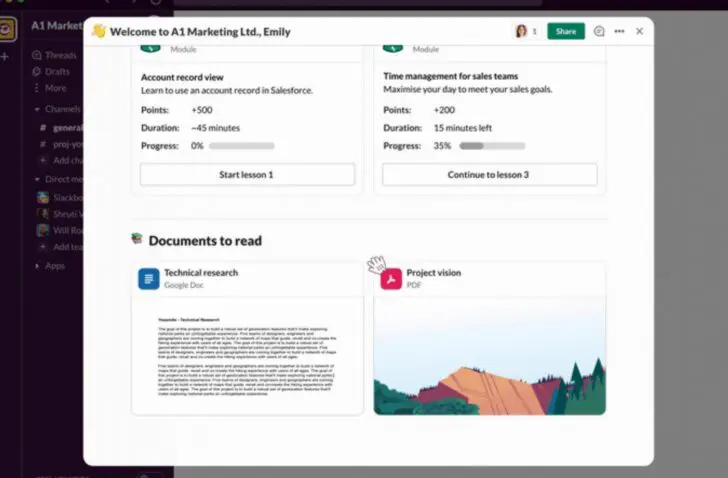The height and width of the screenshot is (478, 728).
Task: Close the welcome canvas with the X
Action: click(639, 31)
